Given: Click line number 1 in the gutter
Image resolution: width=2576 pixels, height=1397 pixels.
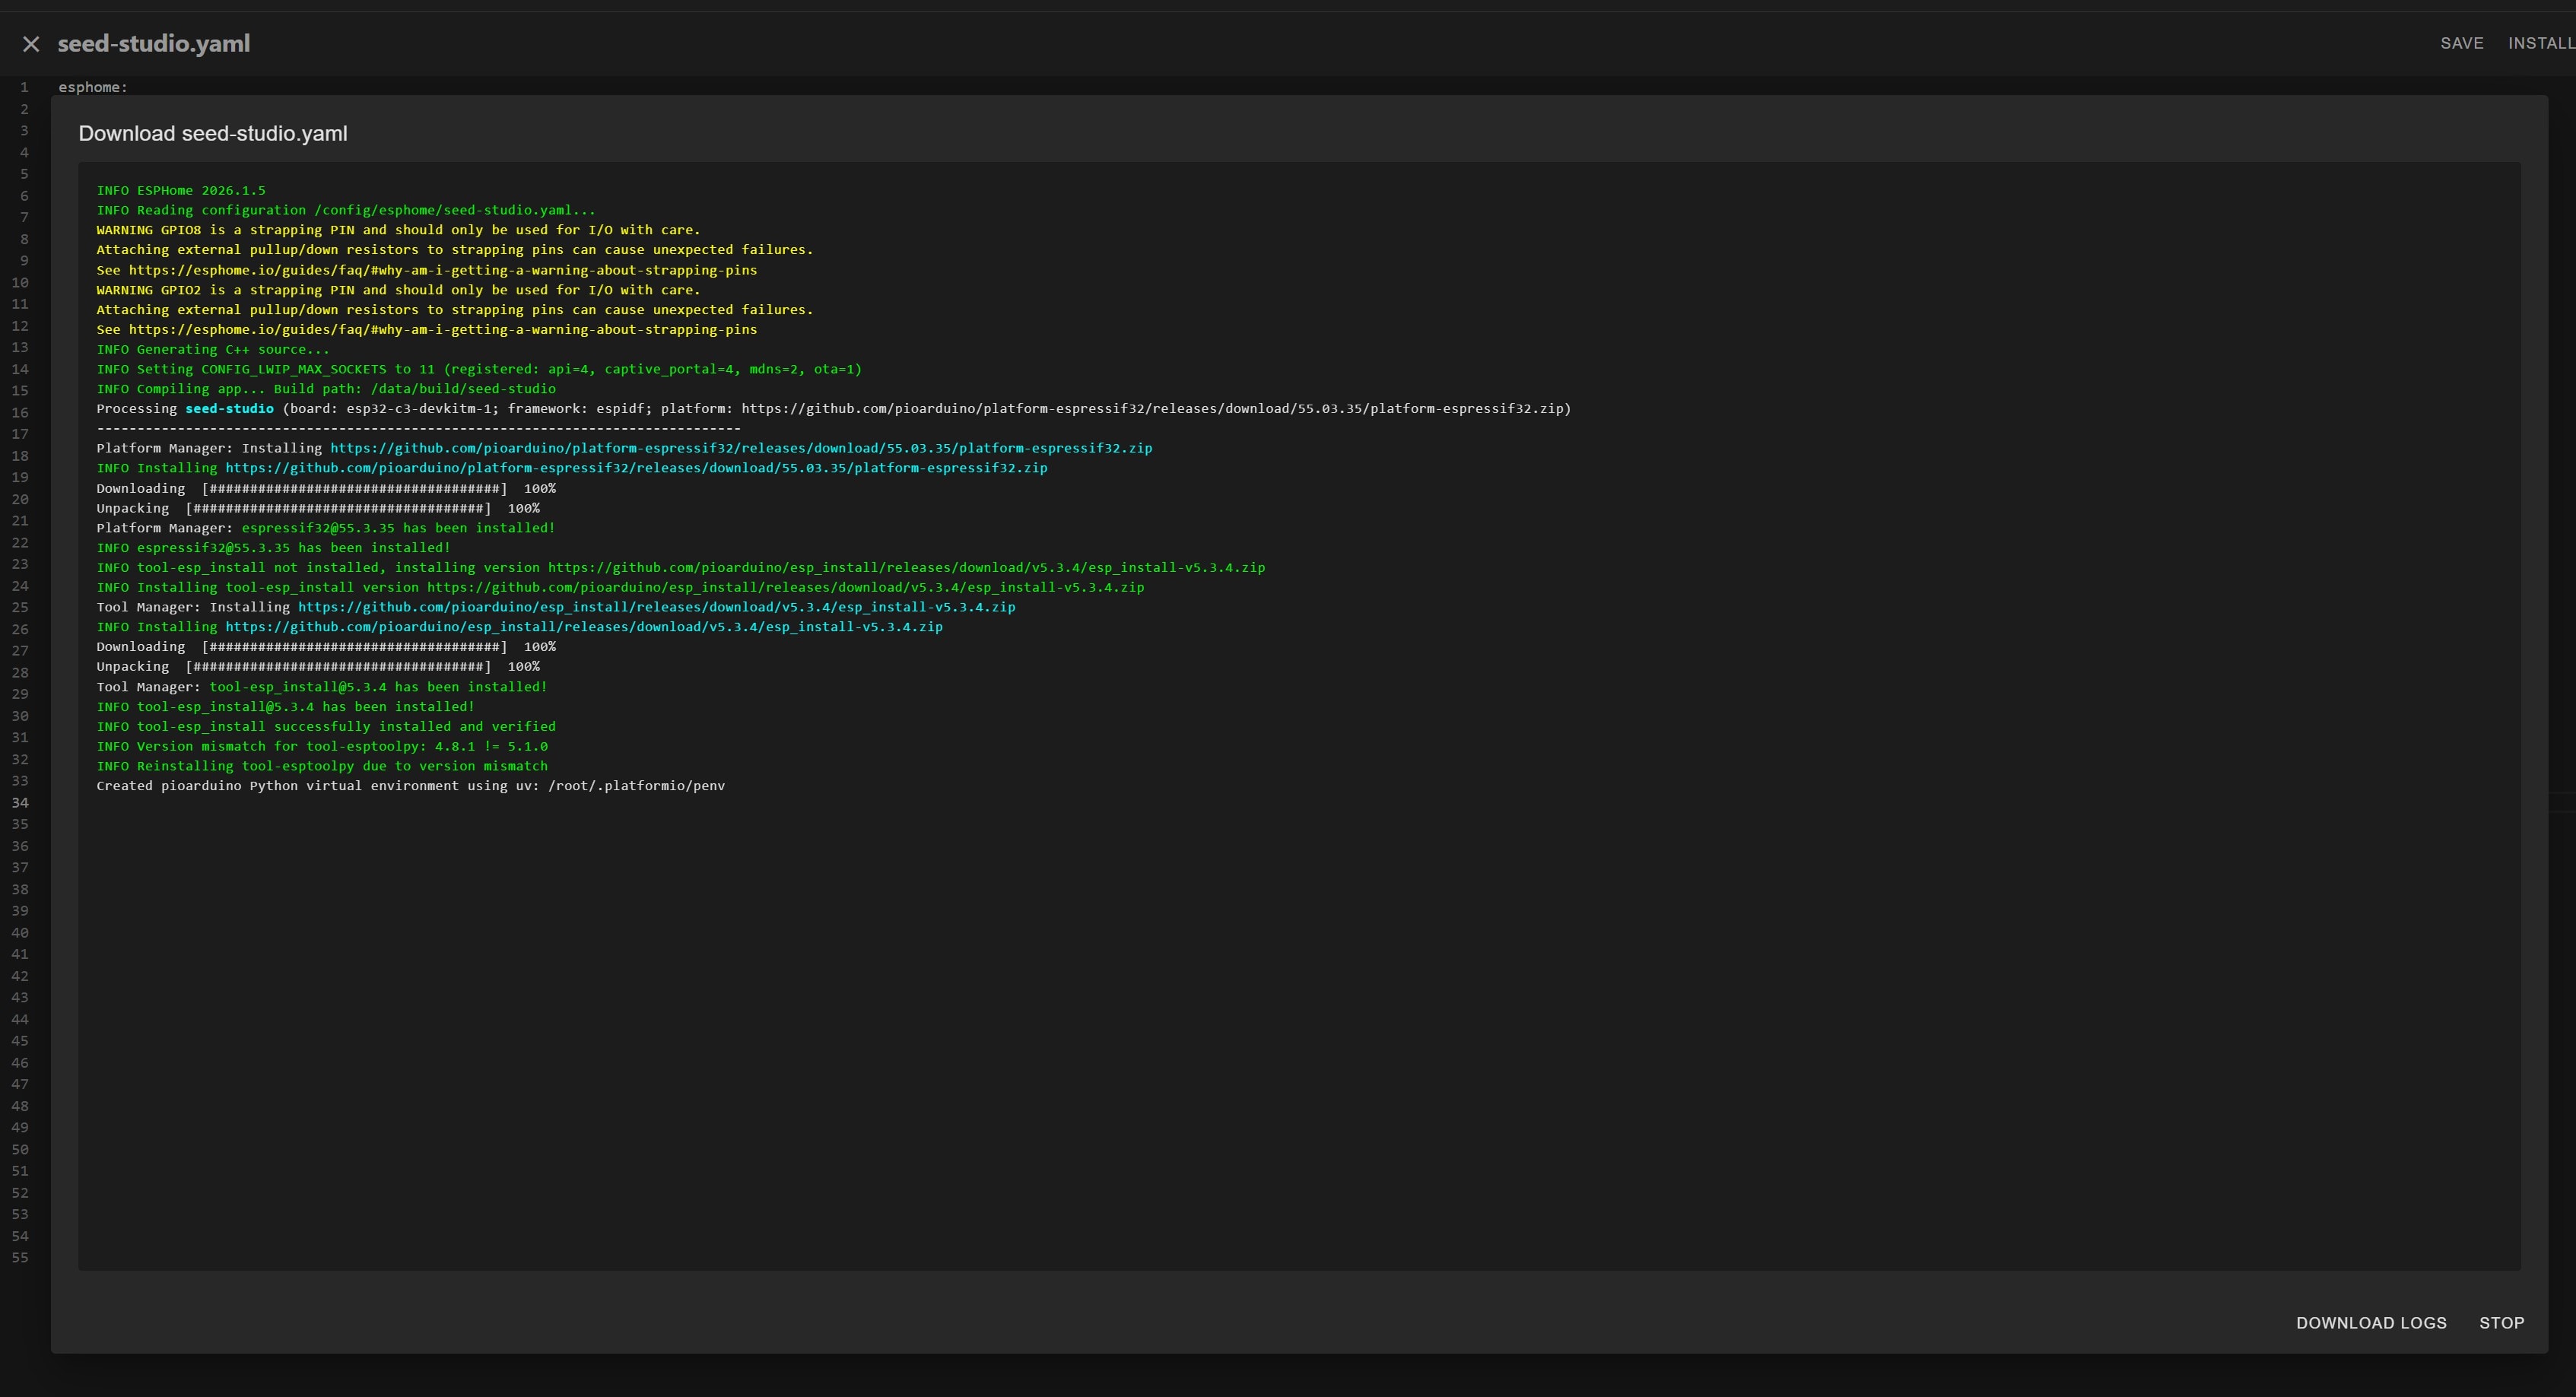Looking at the screenshot, I should click(24, 88).
